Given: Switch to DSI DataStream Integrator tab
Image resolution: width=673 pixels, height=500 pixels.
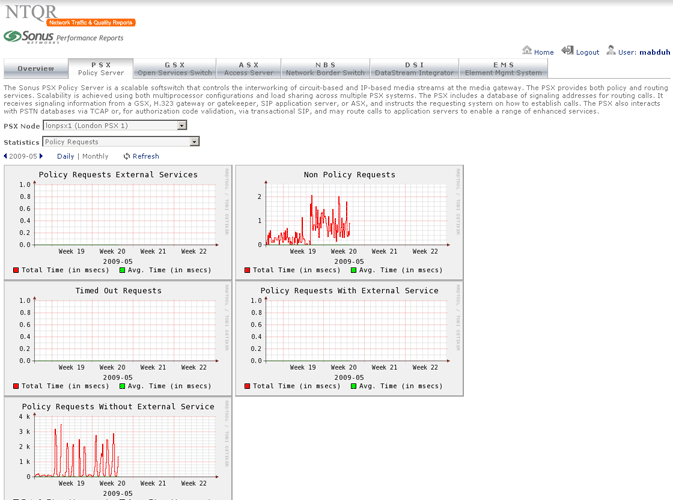Looking at the screenshot, I should point(414,69).
